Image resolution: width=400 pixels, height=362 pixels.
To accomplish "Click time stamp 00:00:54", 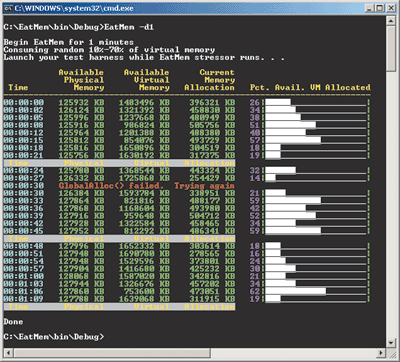I will click(24, 261).
